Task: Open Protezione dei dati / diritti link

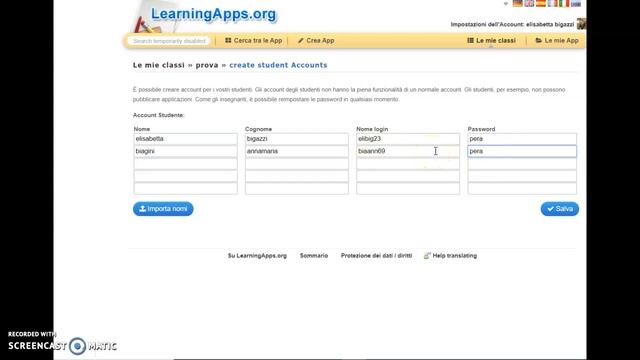Action: click(x=376, y=256)
